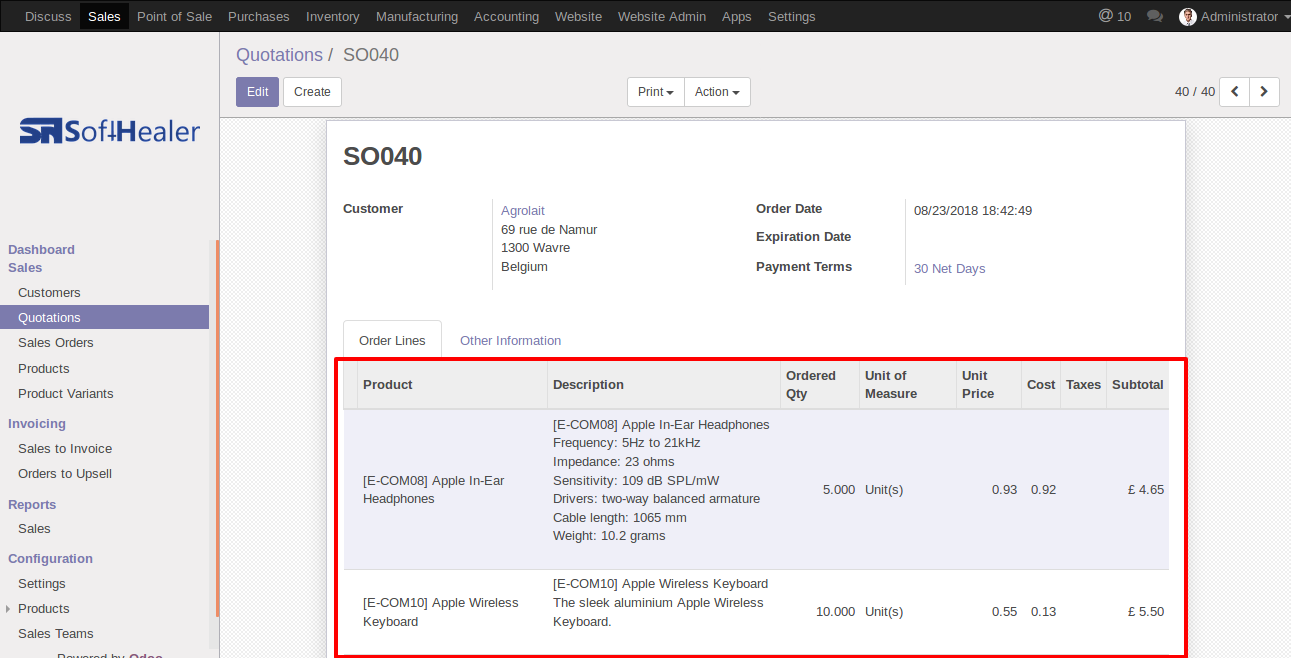Click the Create button
Image resolution: width=1291 pixels, height=658 pixels.
click(312, 92)
